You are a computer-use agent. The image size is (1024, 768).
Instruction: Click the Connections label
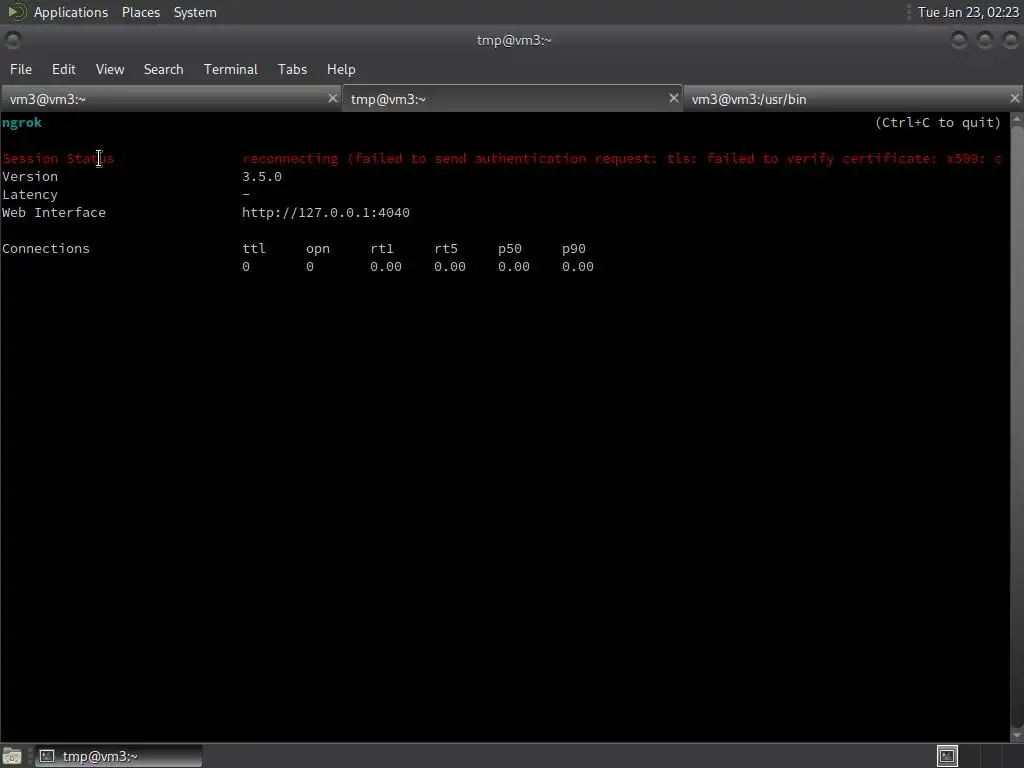(46, 249)
